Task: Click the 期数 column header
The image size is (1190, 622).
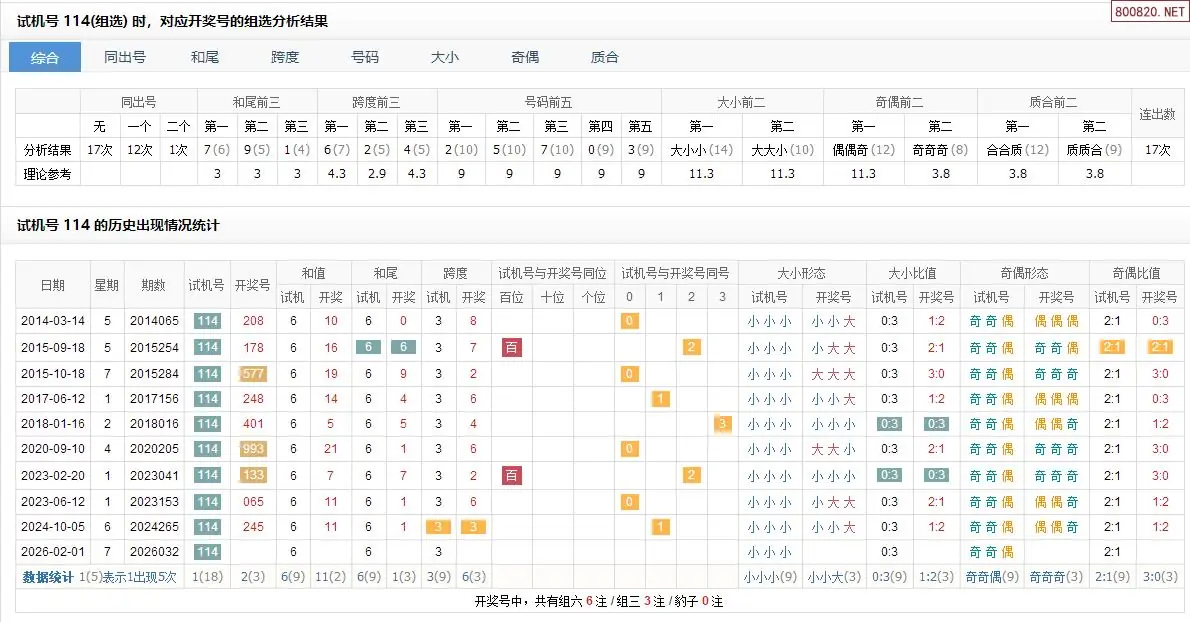Action: (x=153, y=285)
